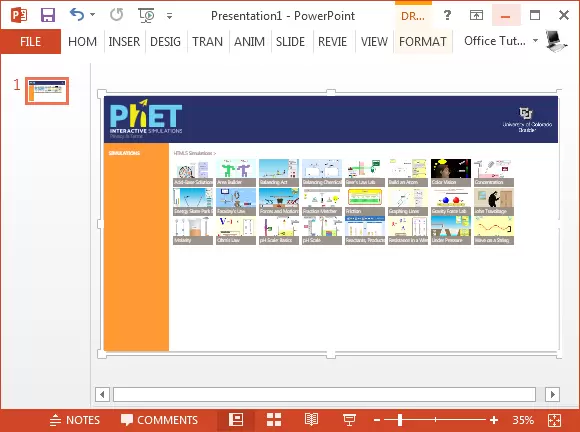Click the PhET logo in the slide
Viewport: 580px width, 432px height.
click(x=146, y=118)
